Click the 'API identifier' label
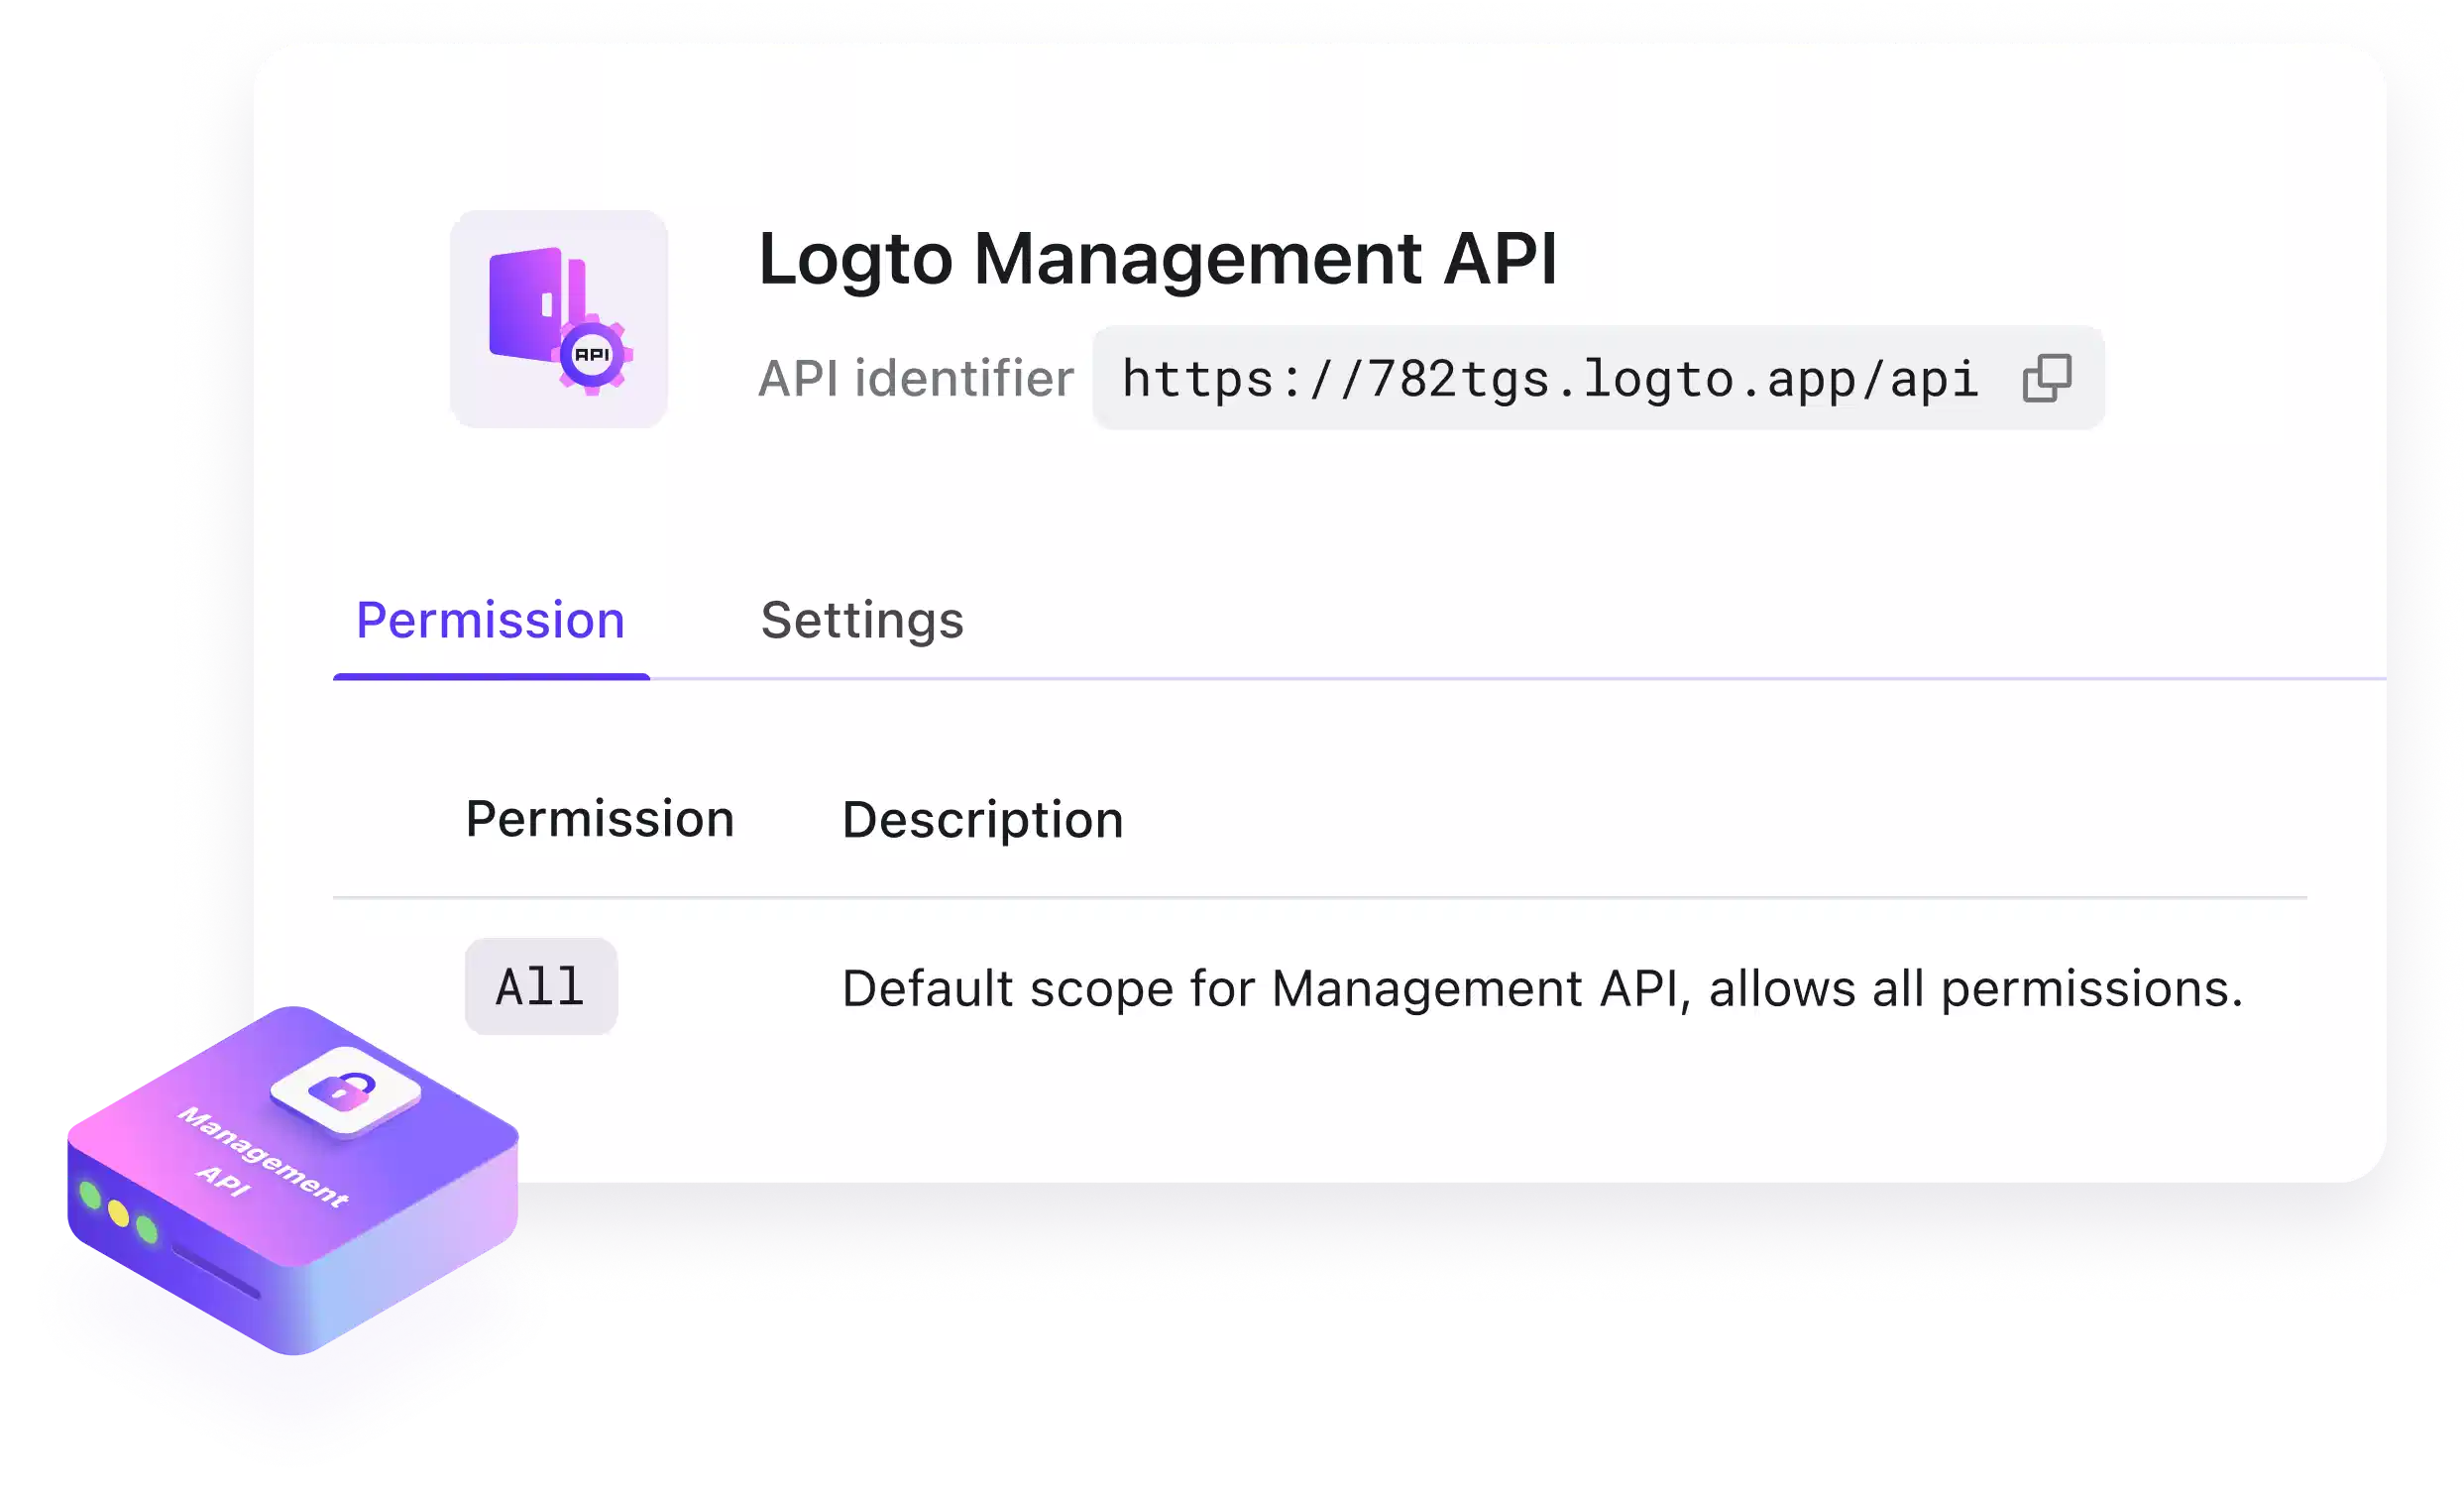 tap(915, 379)
